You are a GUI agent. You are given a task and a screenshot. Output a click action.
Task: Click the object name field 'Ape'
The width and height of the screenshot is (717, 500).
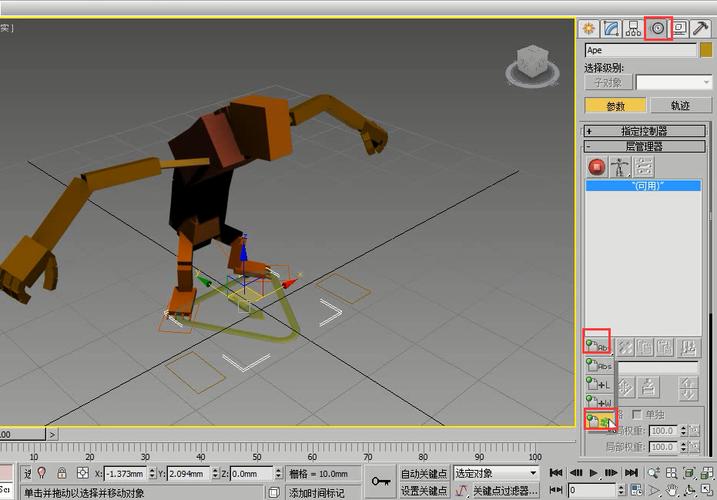point(640,50)
